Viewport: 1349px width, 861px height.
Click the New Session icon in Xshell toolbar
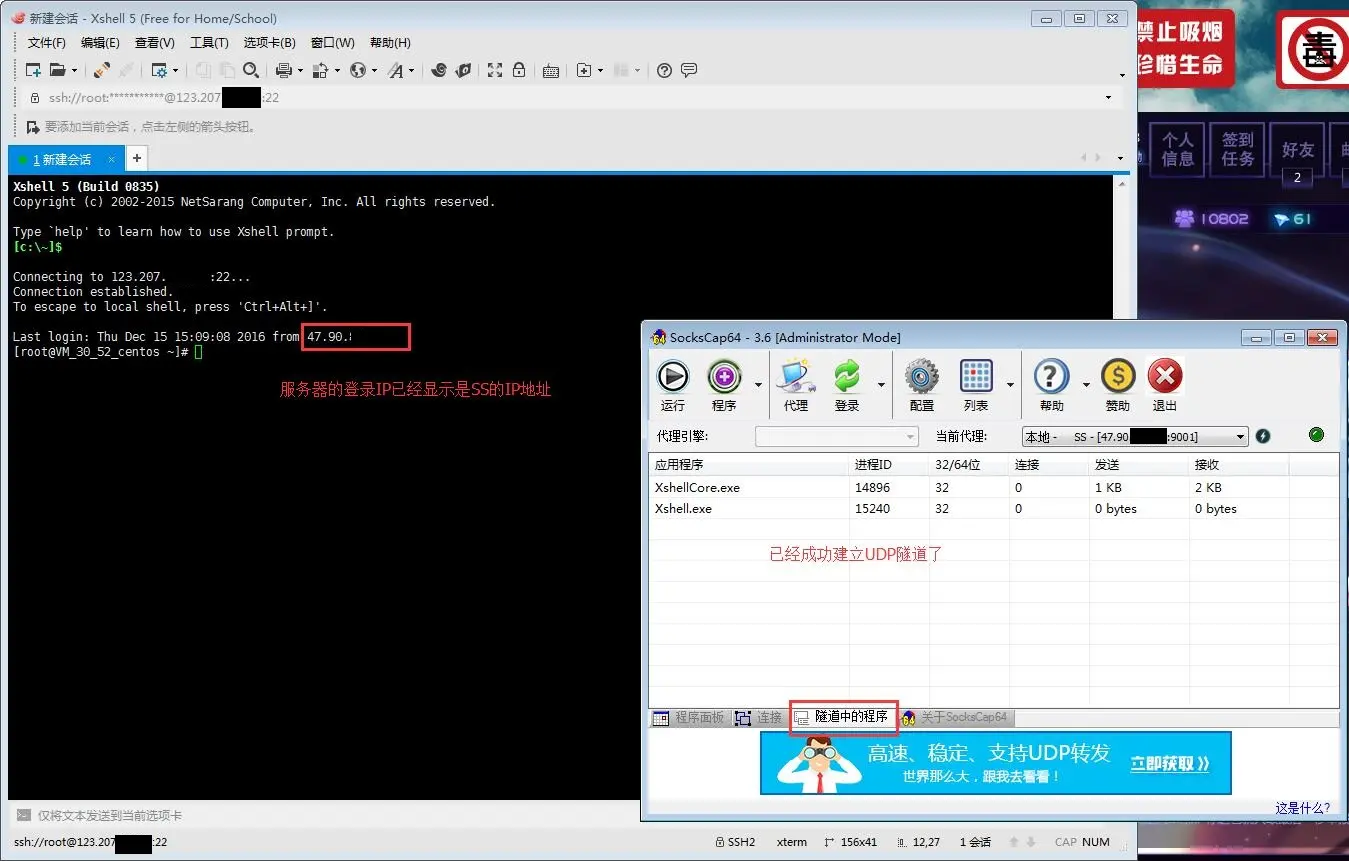pos(33,70)
